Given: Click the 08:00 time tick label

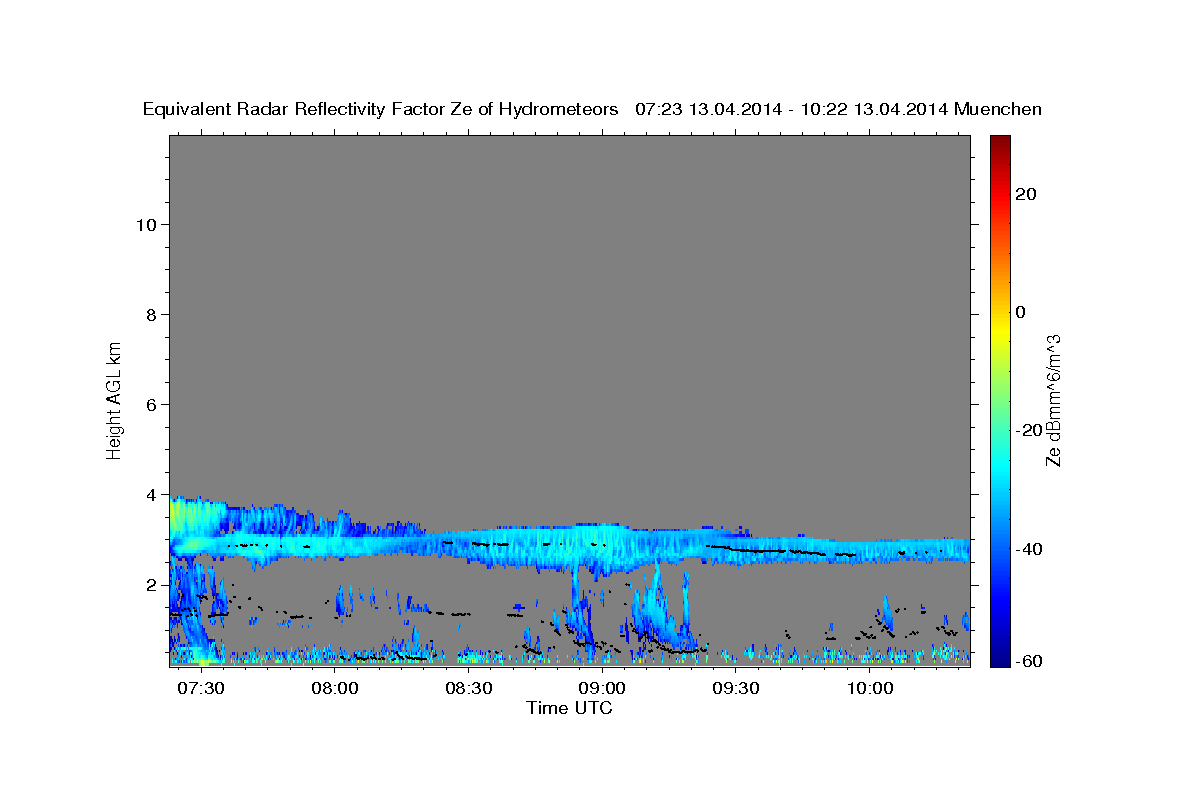Looking at the screenshot, I should tap(335, 690).
